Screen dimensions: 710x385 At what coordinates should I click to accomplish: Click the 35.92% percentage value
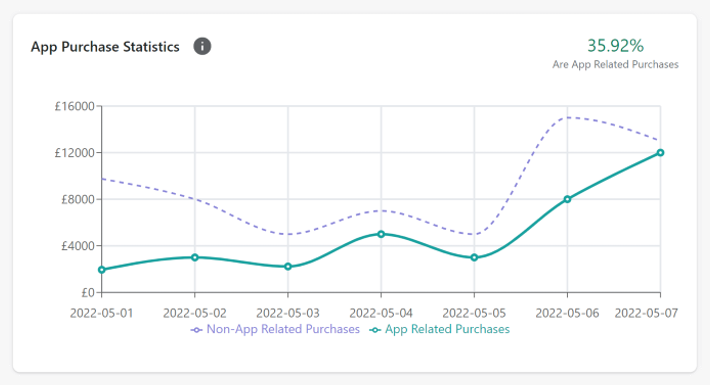point(615,45)
